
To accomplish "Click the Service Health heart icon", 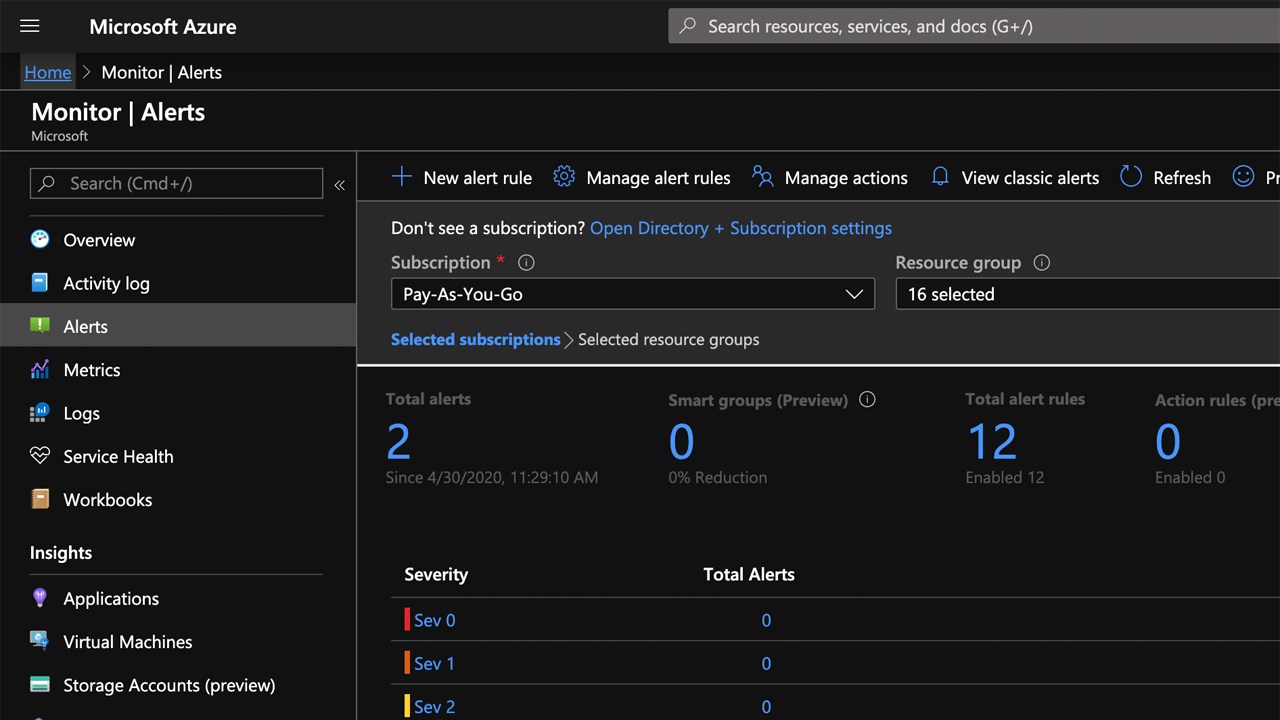I will point(40,456).
